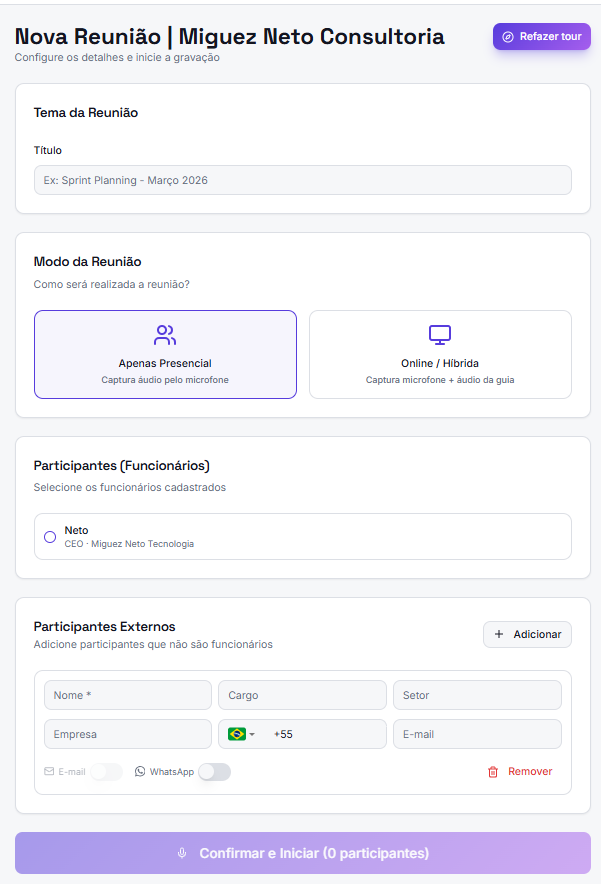Click the people icon above Apenas Presencial
This screenshot has width=601, height=884.
click(x=165, y=335)
